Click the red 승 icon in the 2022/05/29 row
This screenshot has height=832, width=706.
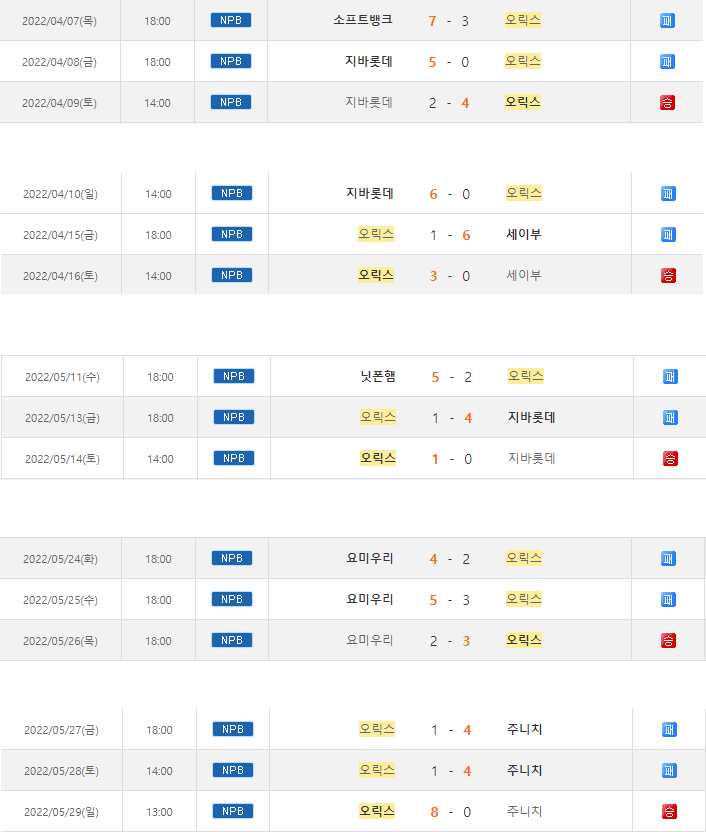(669, 811)
